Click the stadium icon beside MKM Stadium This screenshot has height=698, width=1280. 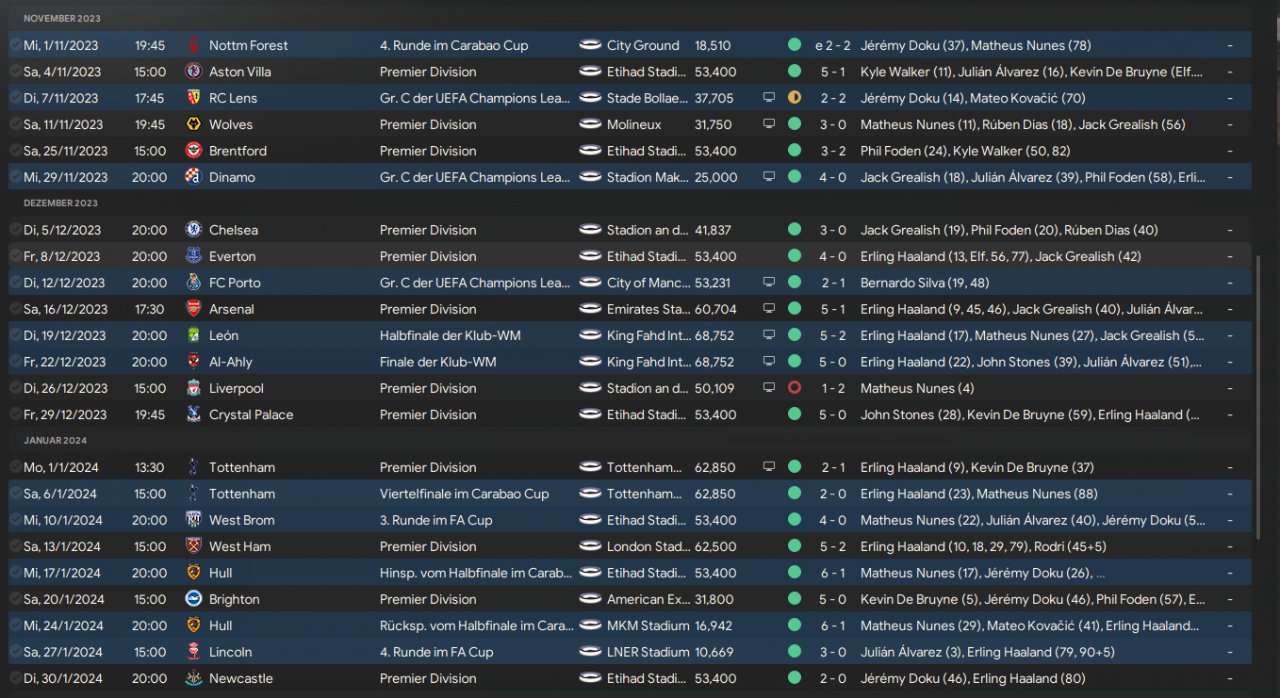tap(590, 626)
